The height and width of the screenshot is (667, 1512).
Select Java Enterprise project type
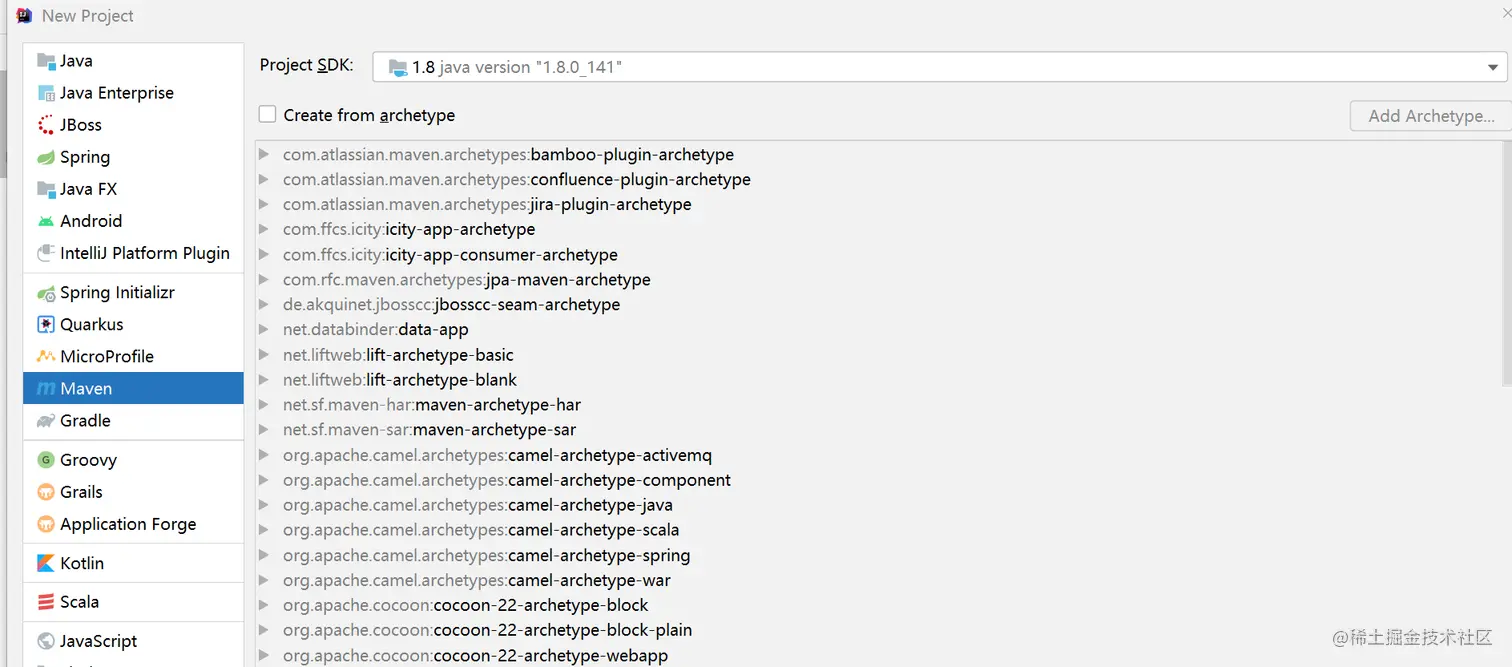pos(133,93)
